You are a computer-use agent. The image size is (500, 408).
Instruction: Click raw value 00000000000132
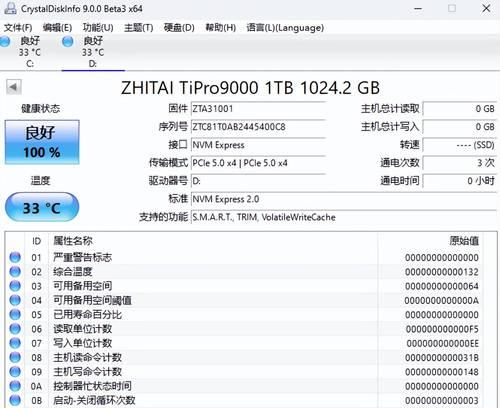coord(442,272)
